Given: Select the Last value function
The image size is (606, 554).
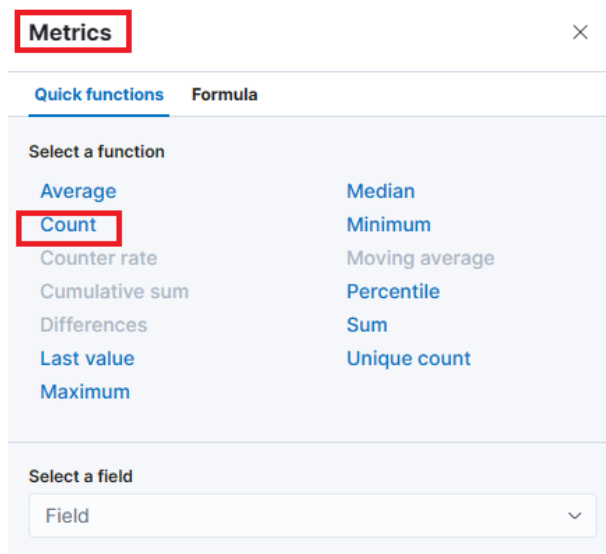Looking at the screenshot, I should tap(87, 358).
